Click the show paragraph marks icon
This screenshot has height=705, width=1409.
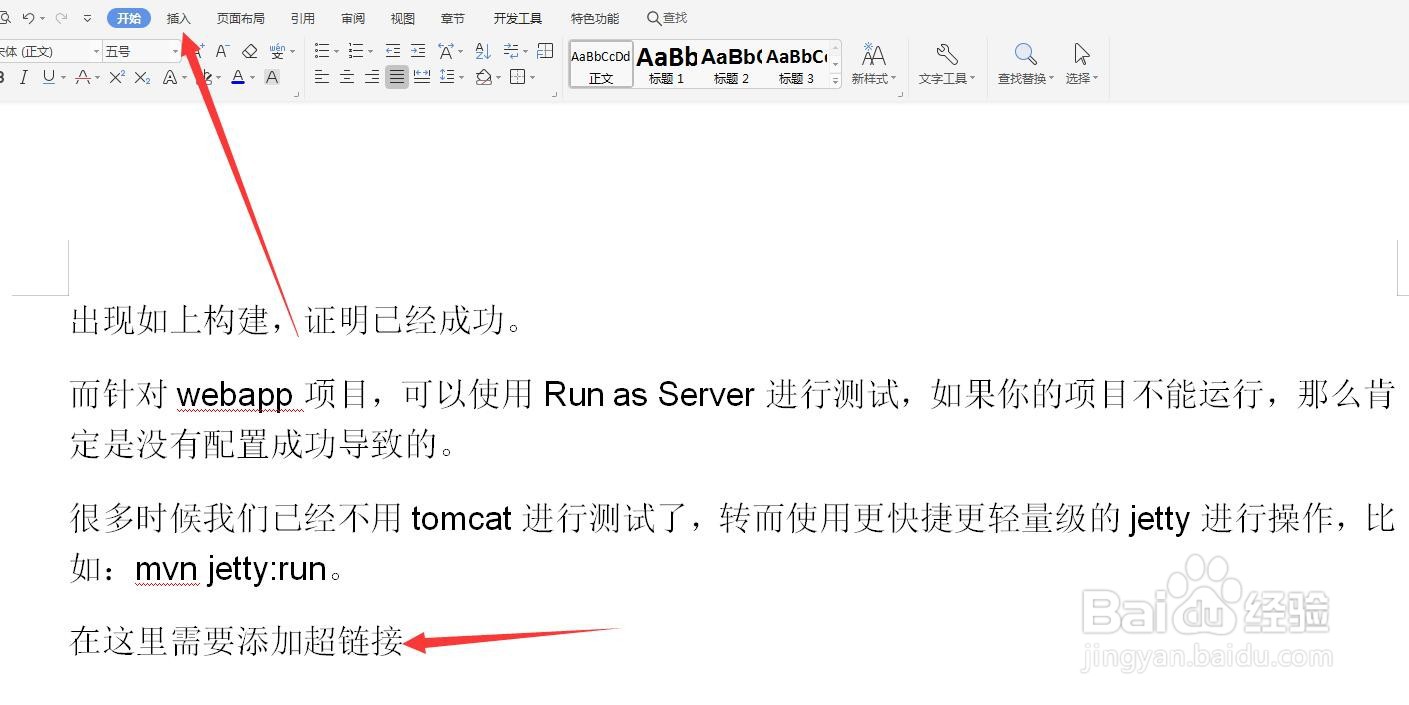pyautogui.click(x=511, y=51)
